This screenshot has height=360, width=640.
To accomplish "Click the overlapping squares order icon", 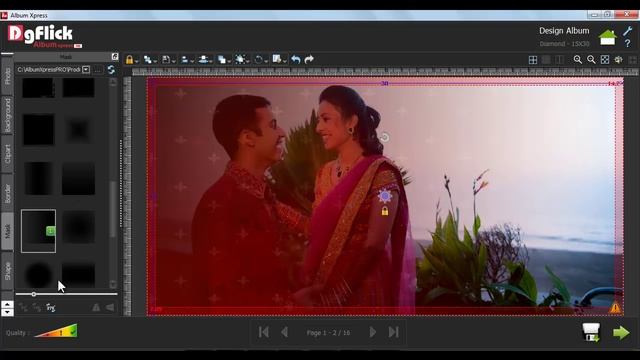I will (x=222, y=60).
